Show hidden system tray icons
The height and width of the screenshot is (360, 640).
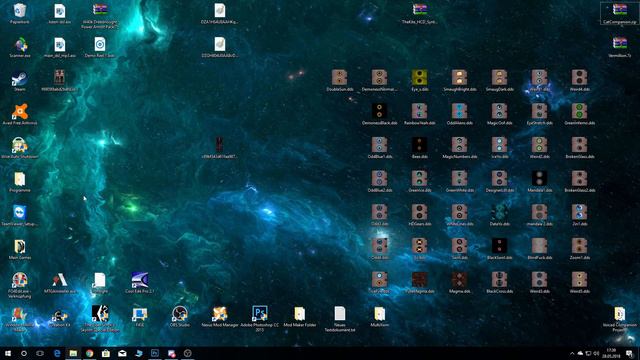[x=572, y=353]
